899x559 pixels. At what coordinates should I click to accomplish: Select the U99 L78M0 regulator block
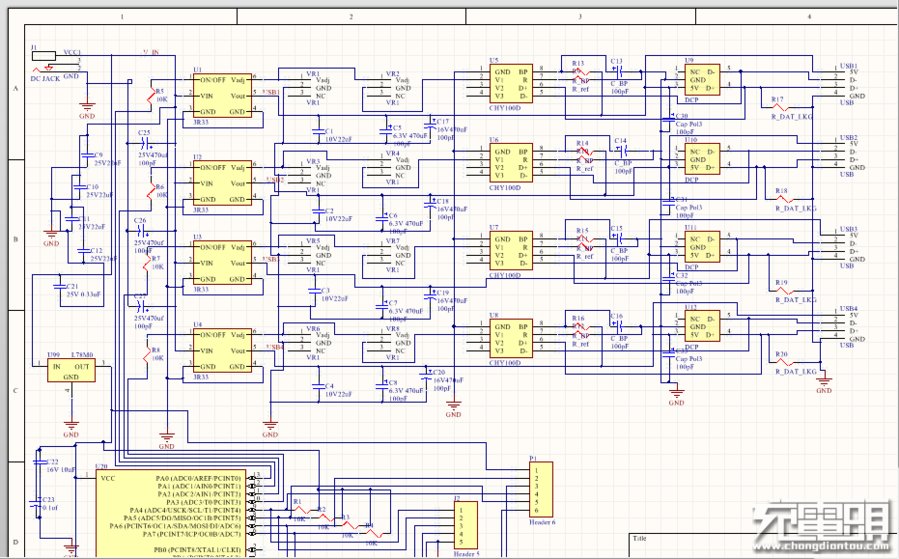click(x=71, y=370)
